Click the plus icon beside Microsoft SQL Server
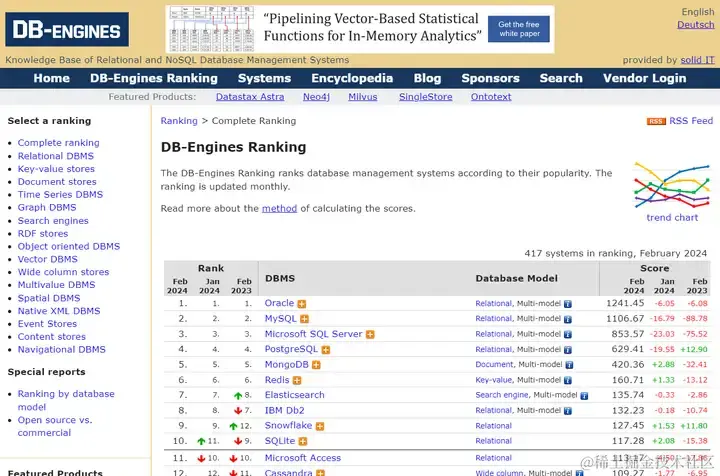 tap(370, 335)
